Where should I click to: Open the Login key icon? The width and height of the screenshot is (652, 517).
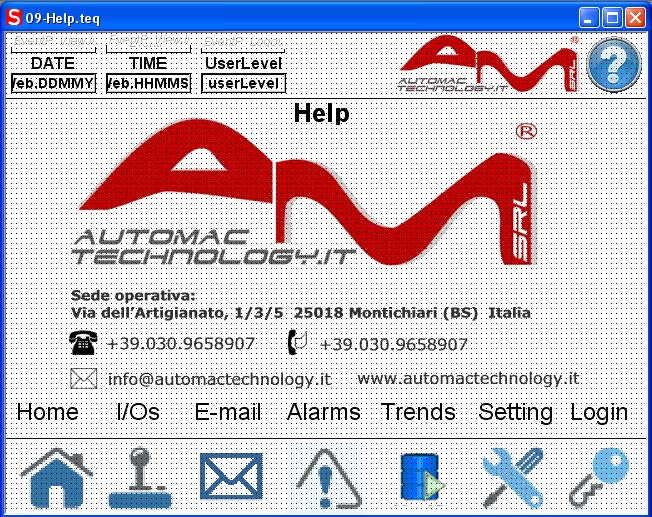[x=599, y=478]
